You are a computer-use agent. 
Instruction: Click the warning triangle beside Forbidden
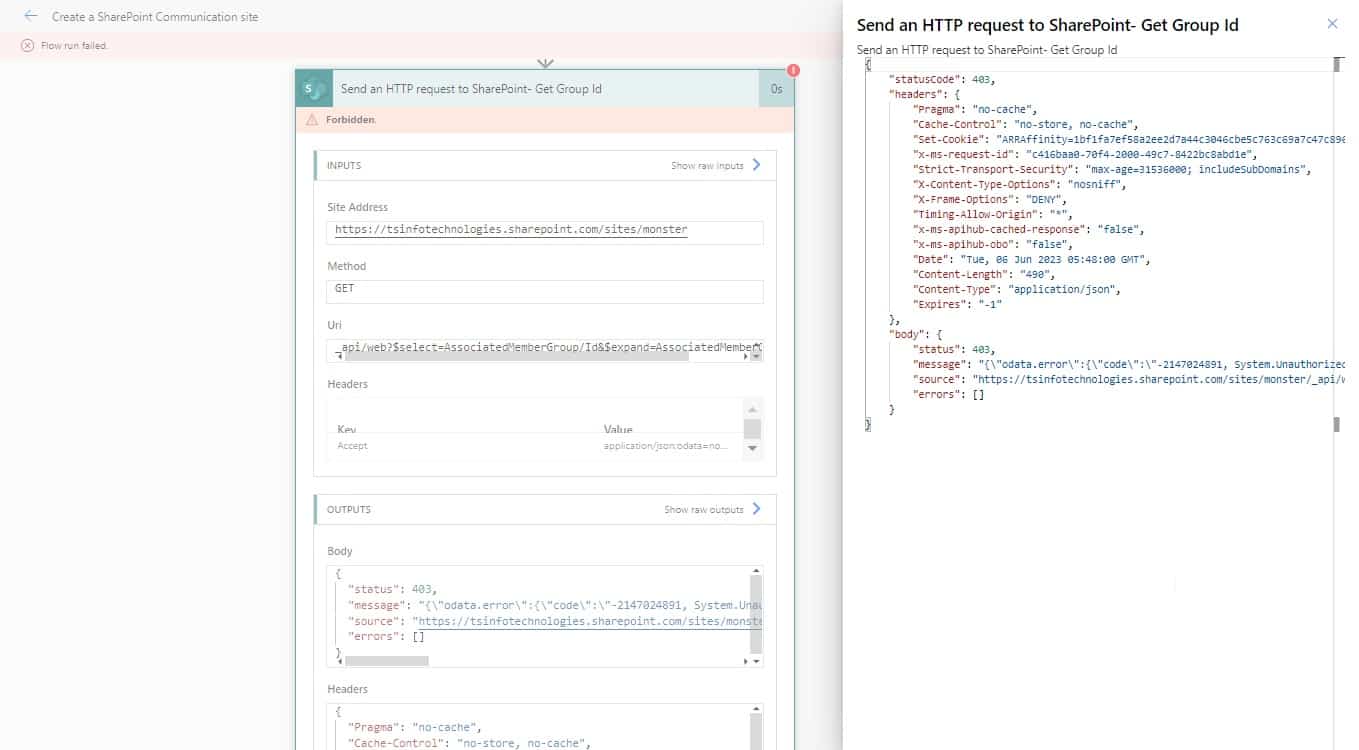pos(312,120)
